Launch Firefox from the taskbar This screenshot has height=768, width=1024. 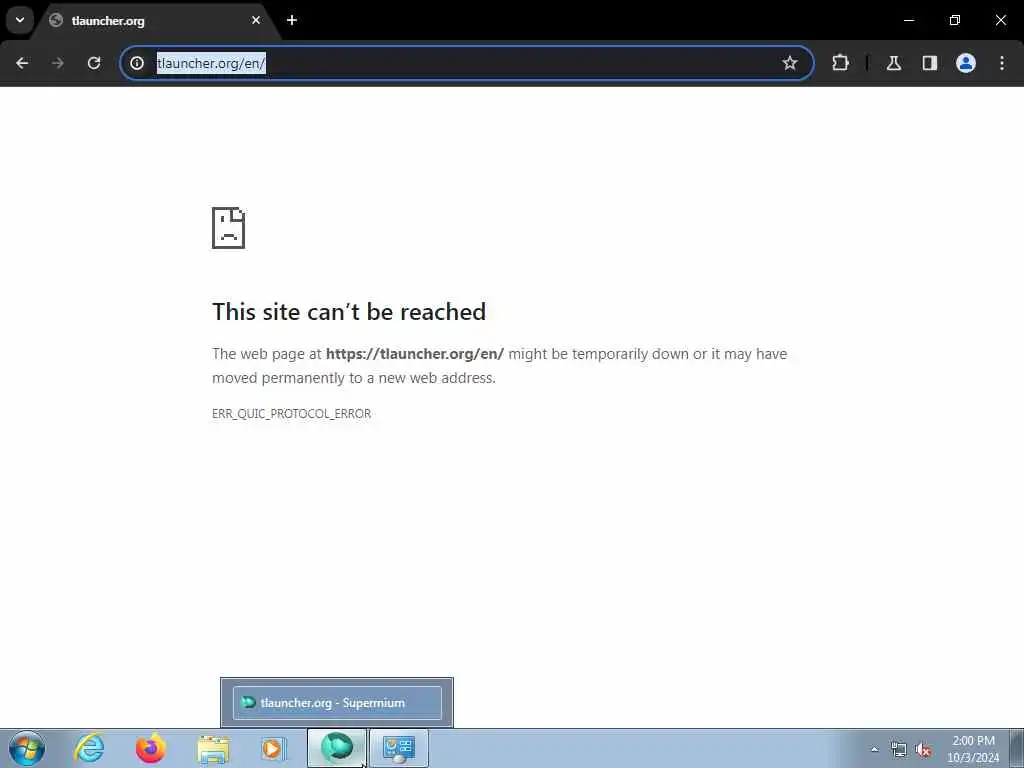150,748
